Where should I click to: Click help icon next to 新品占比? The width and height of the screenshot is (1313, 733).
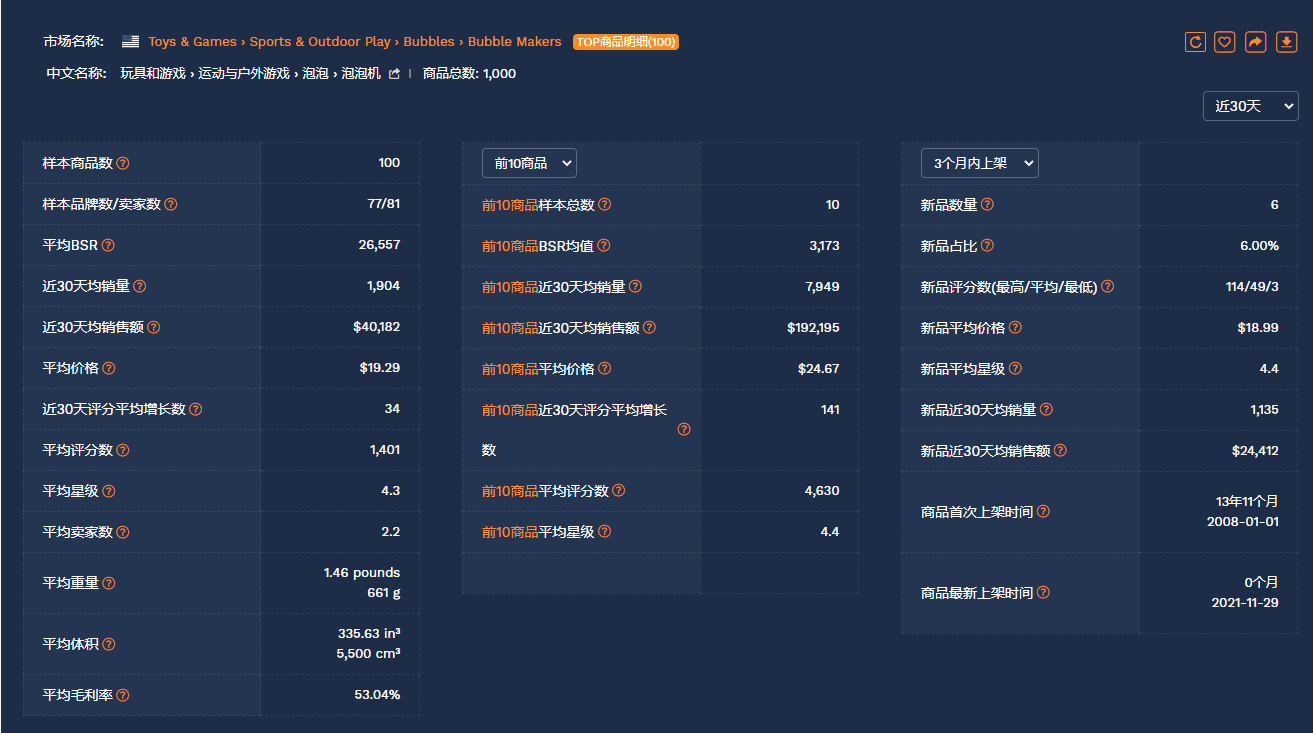point(988,246)
